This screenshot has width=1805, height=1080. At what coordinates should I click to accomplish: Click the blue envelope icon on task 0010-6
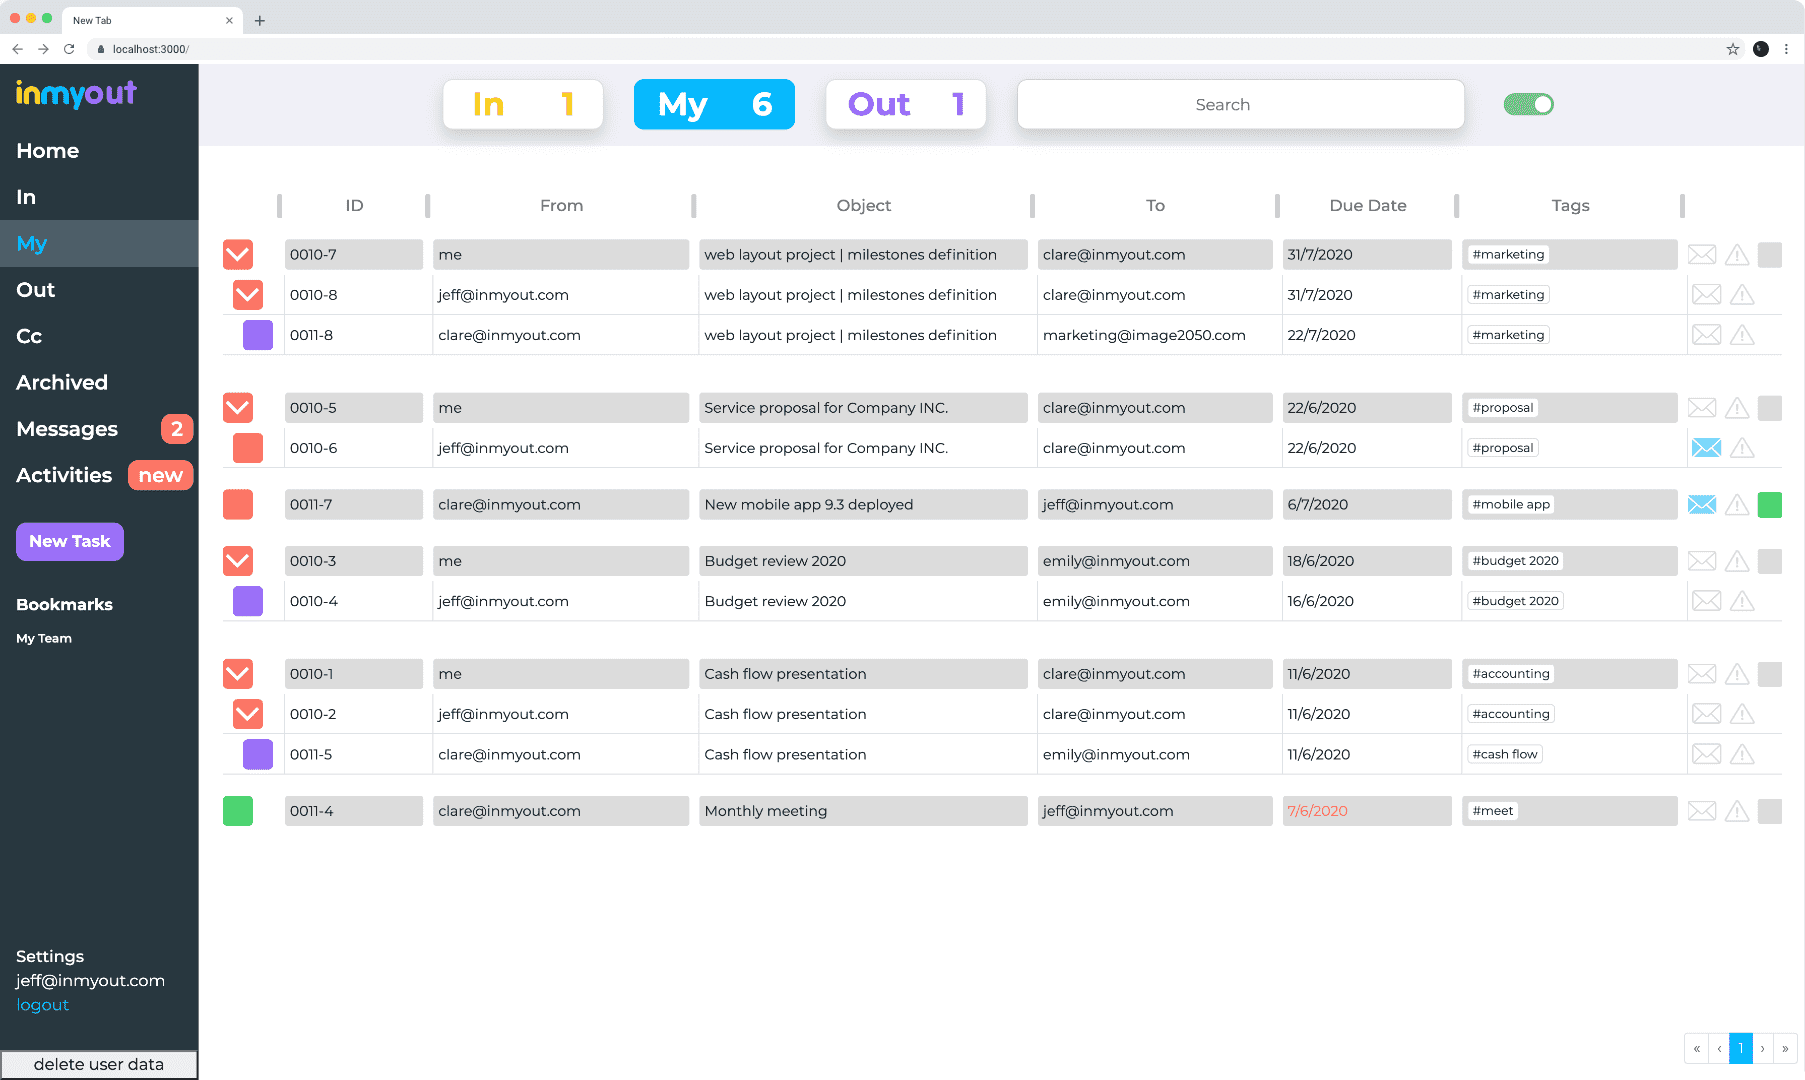1706,448
